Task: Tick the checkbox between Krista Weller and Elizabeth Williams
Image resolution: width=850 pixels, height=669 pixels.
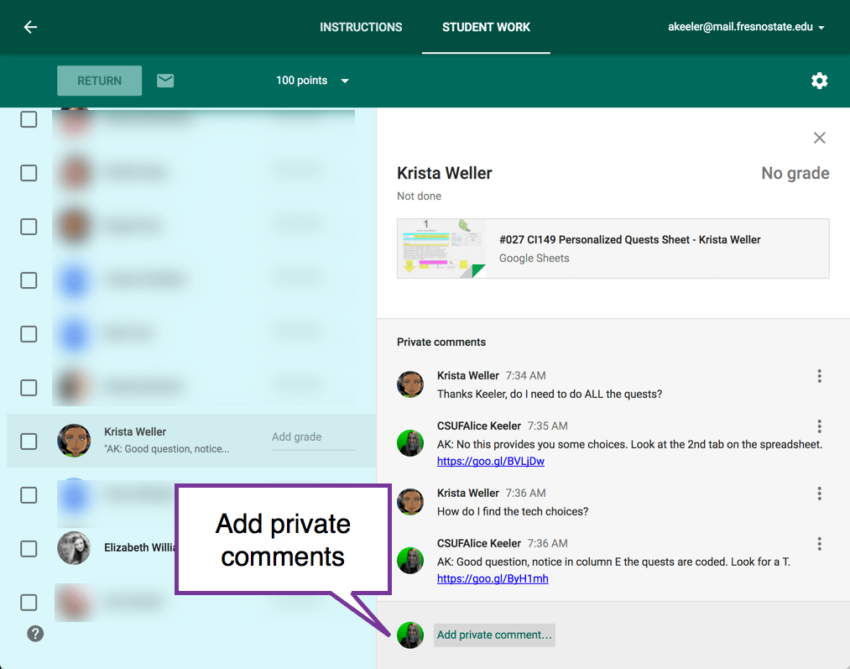Action: pyautogui.click(x=29, y=495)
